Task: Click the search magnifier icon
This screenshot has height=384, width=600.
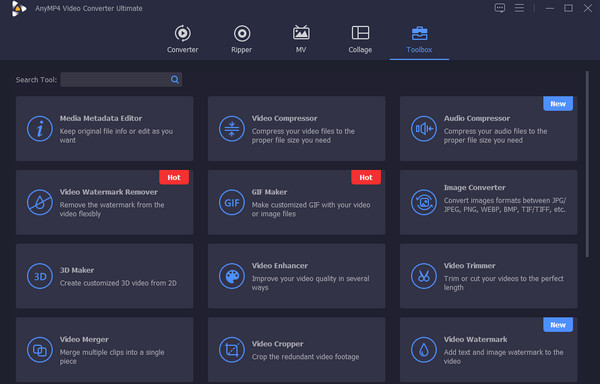Action: 175,80
